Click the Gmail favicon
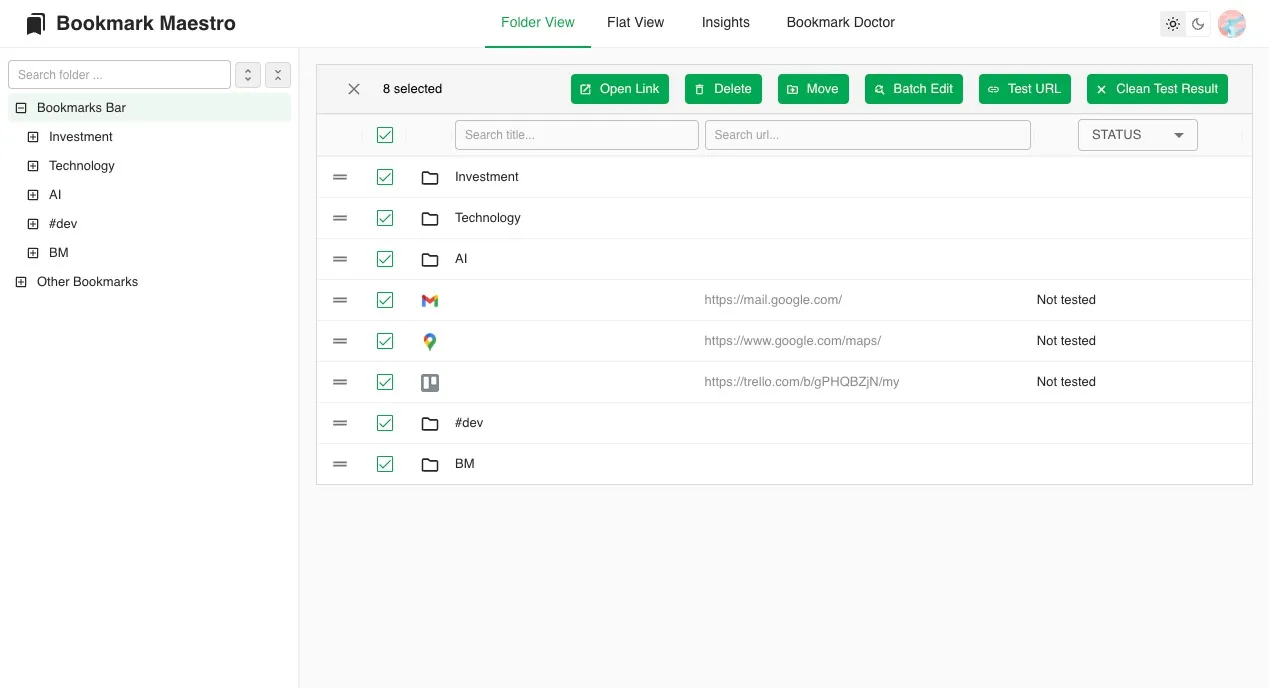 click(x=430, y=300)
